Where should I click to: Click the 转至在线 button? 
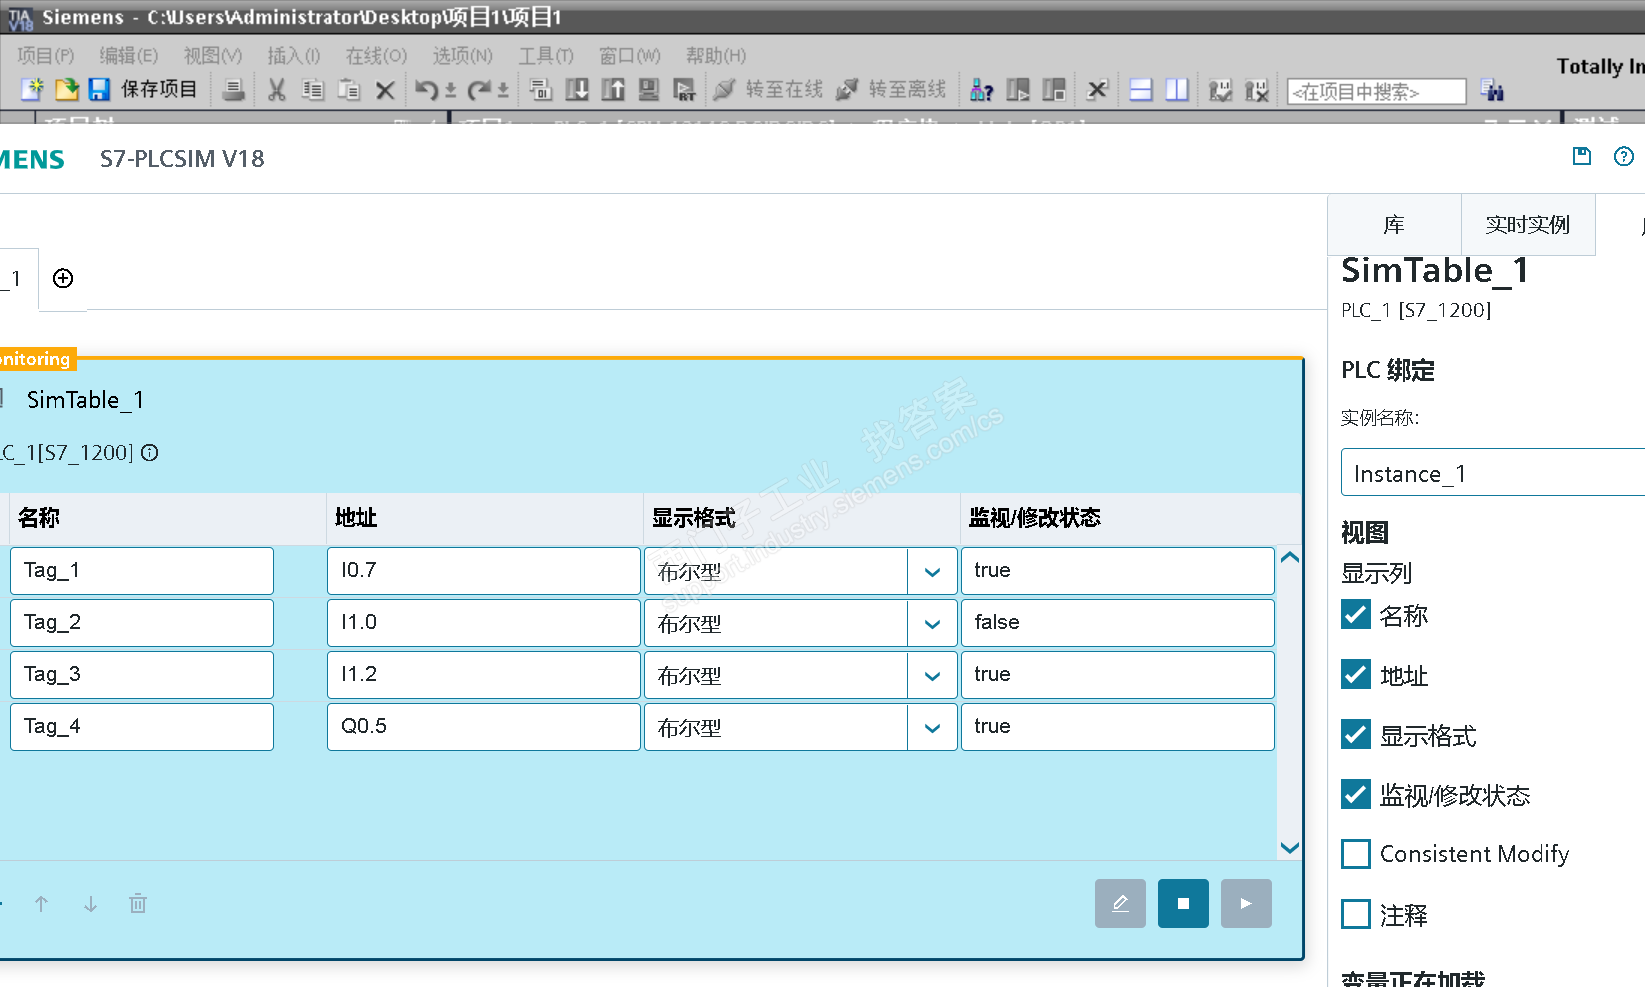(x=768, y=90)
